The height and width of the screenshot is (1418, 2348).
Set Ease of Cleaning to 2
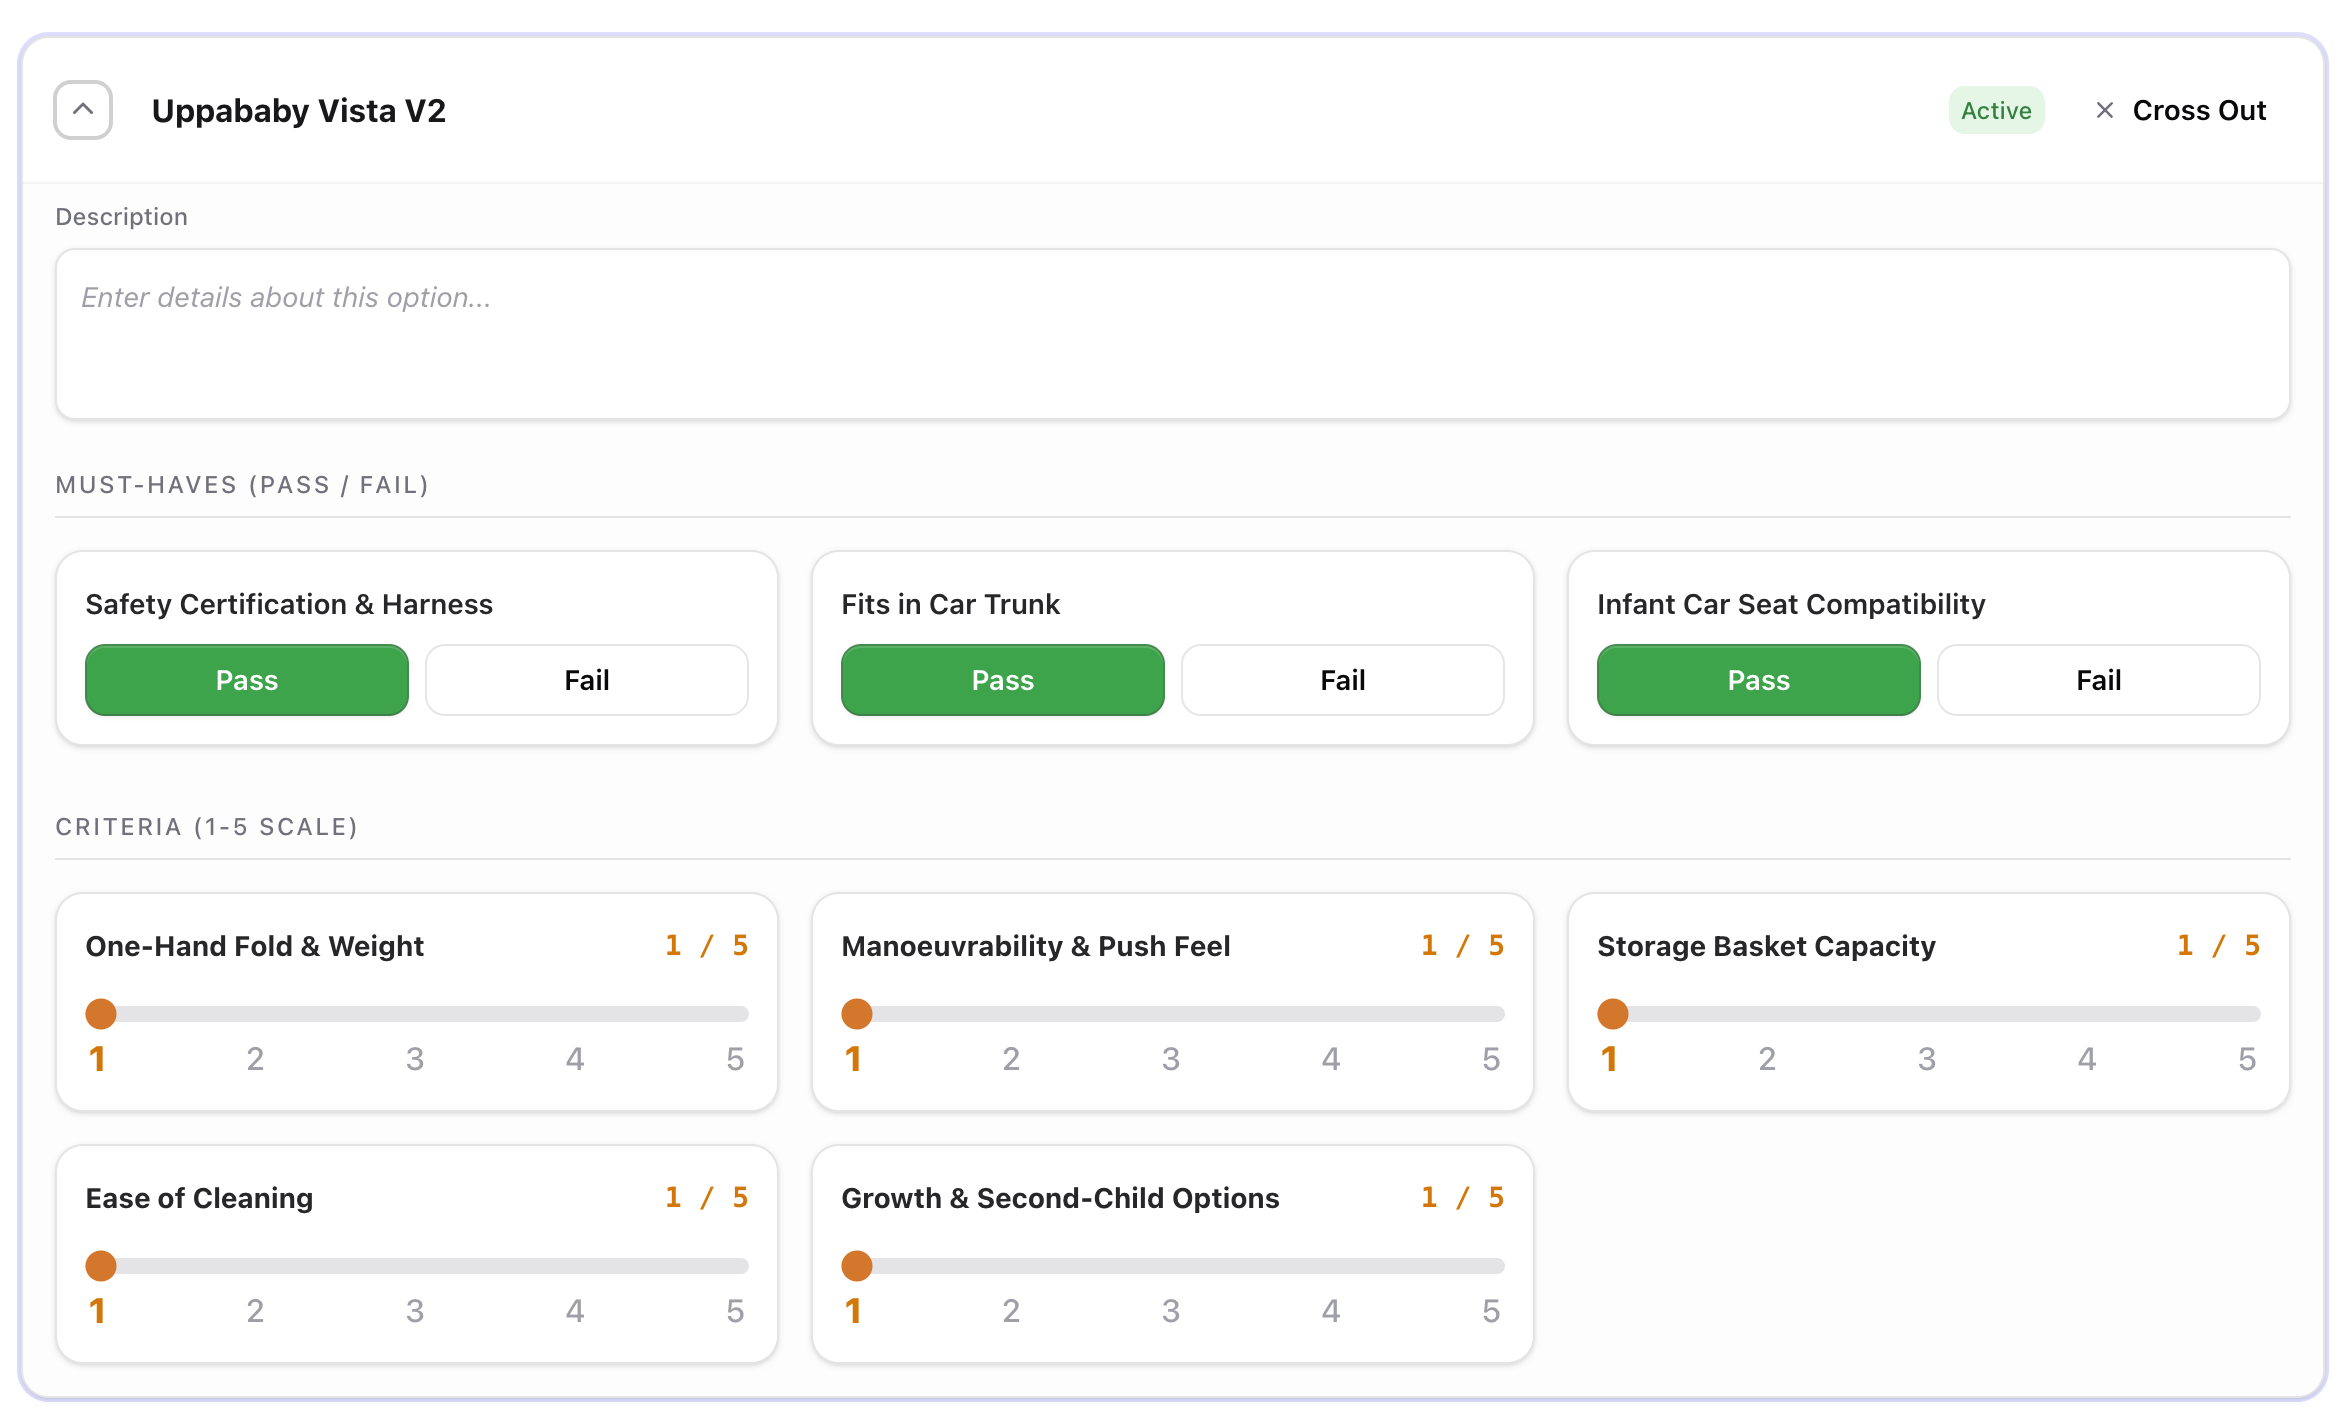[x=256, y=1310]
